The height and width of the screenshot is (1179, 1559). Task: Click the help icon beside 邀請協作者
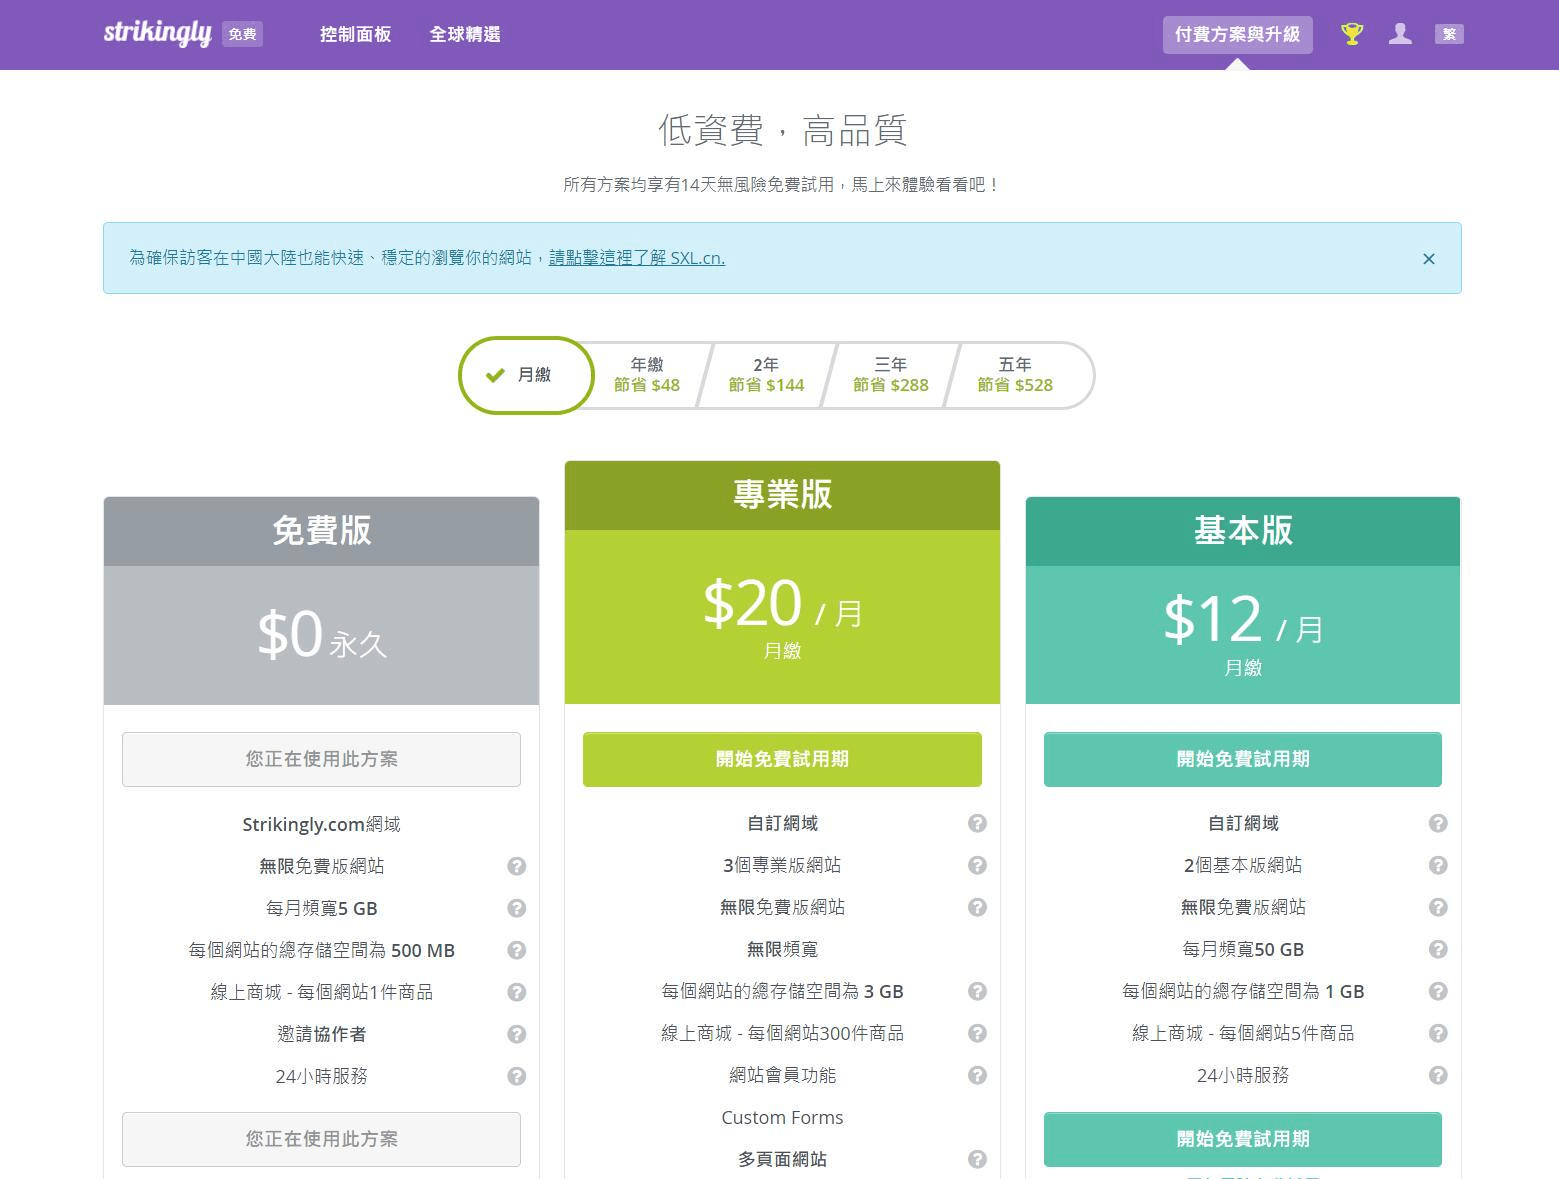click(517, 1034)
